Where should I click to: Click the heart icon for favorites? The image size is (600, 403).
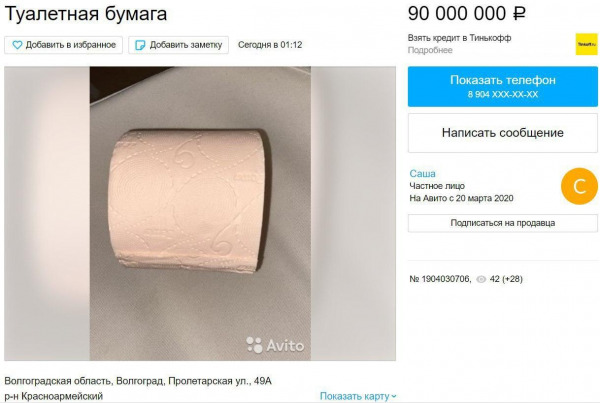[x=17, y=45]
